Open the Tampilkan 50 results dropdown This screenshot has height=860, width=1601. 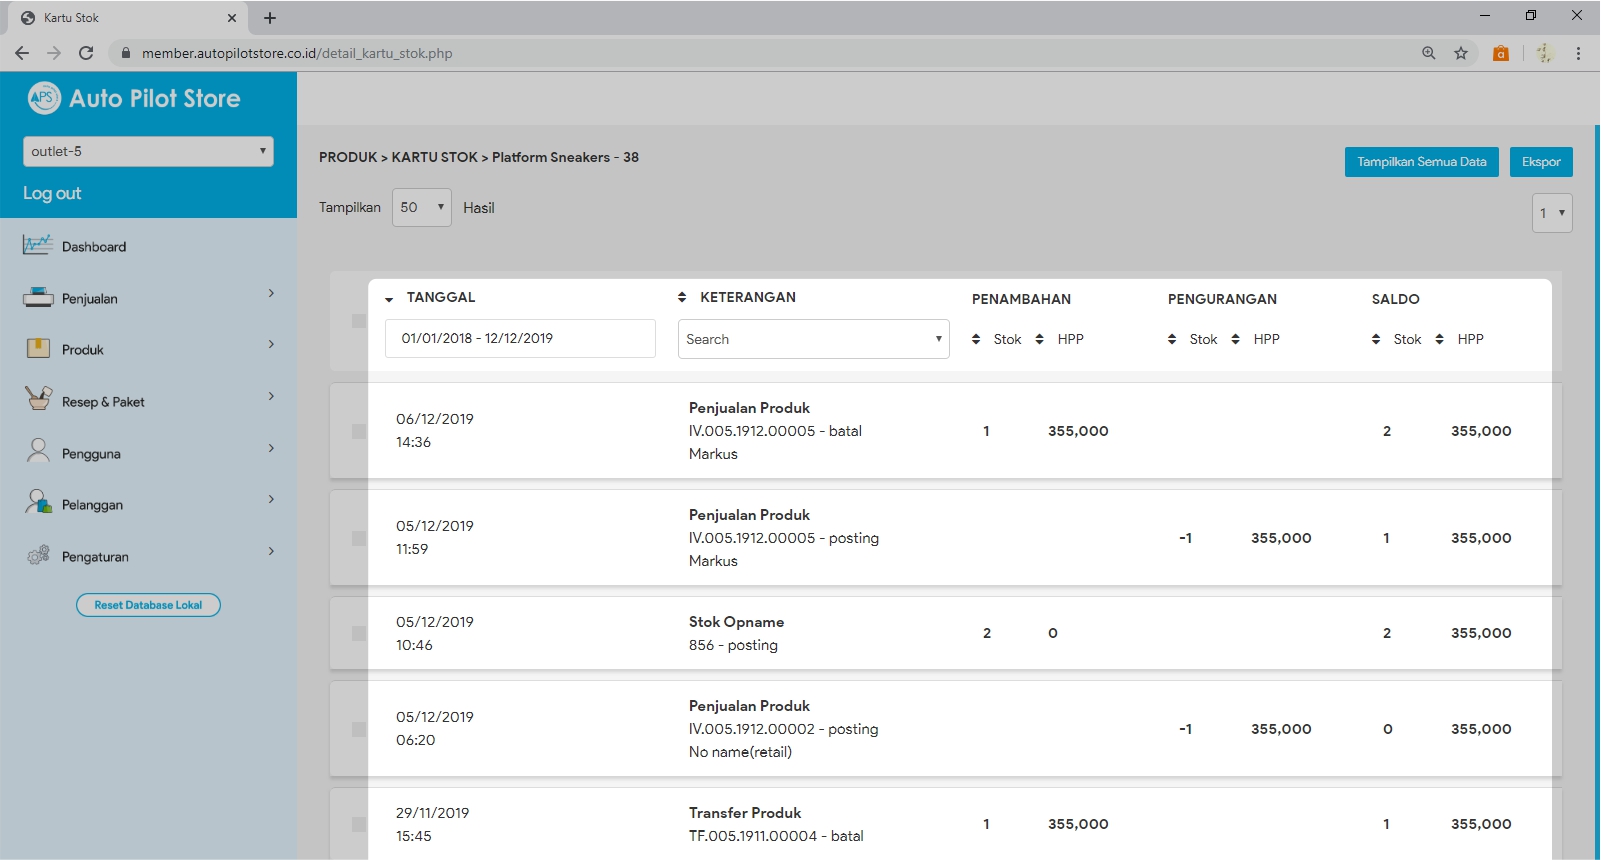click(x=421, y=208)
